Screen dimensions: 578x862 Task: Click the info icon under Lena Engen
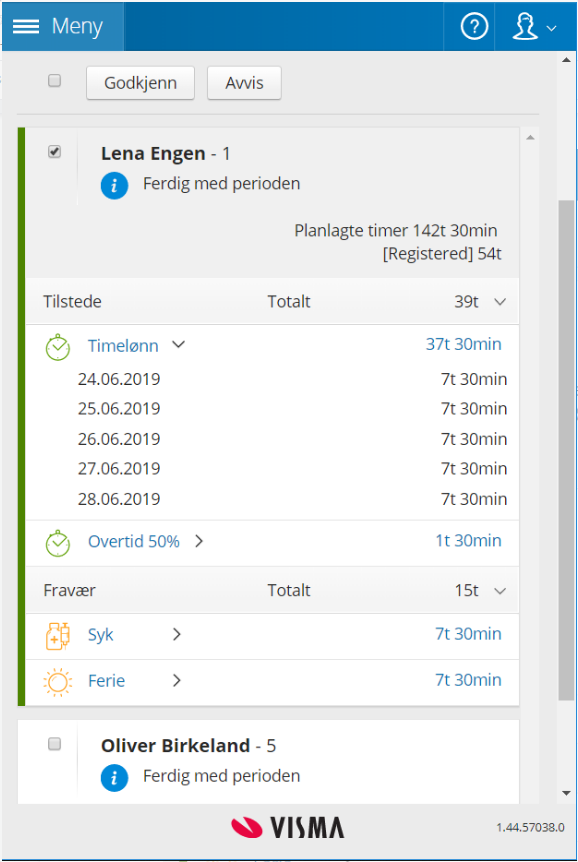coord(114,185)
